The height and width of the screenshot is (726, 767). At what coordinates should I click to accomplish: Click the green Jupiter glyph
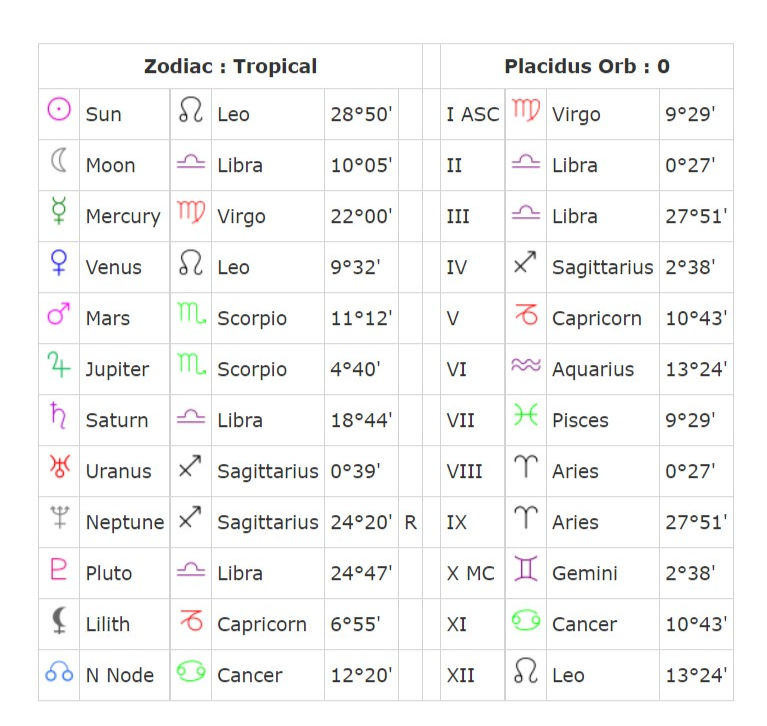pyautogui.click(x=59, y=364)
